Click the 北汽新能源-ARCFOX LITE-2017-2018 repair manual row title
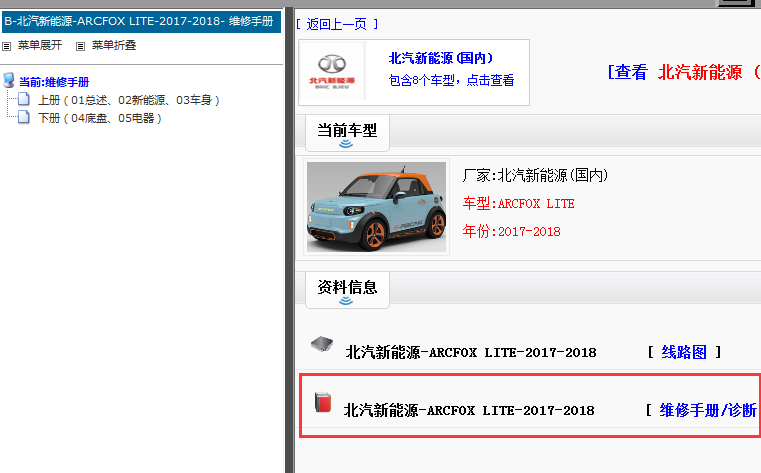The image size is (761, 473). pos(469,411)
